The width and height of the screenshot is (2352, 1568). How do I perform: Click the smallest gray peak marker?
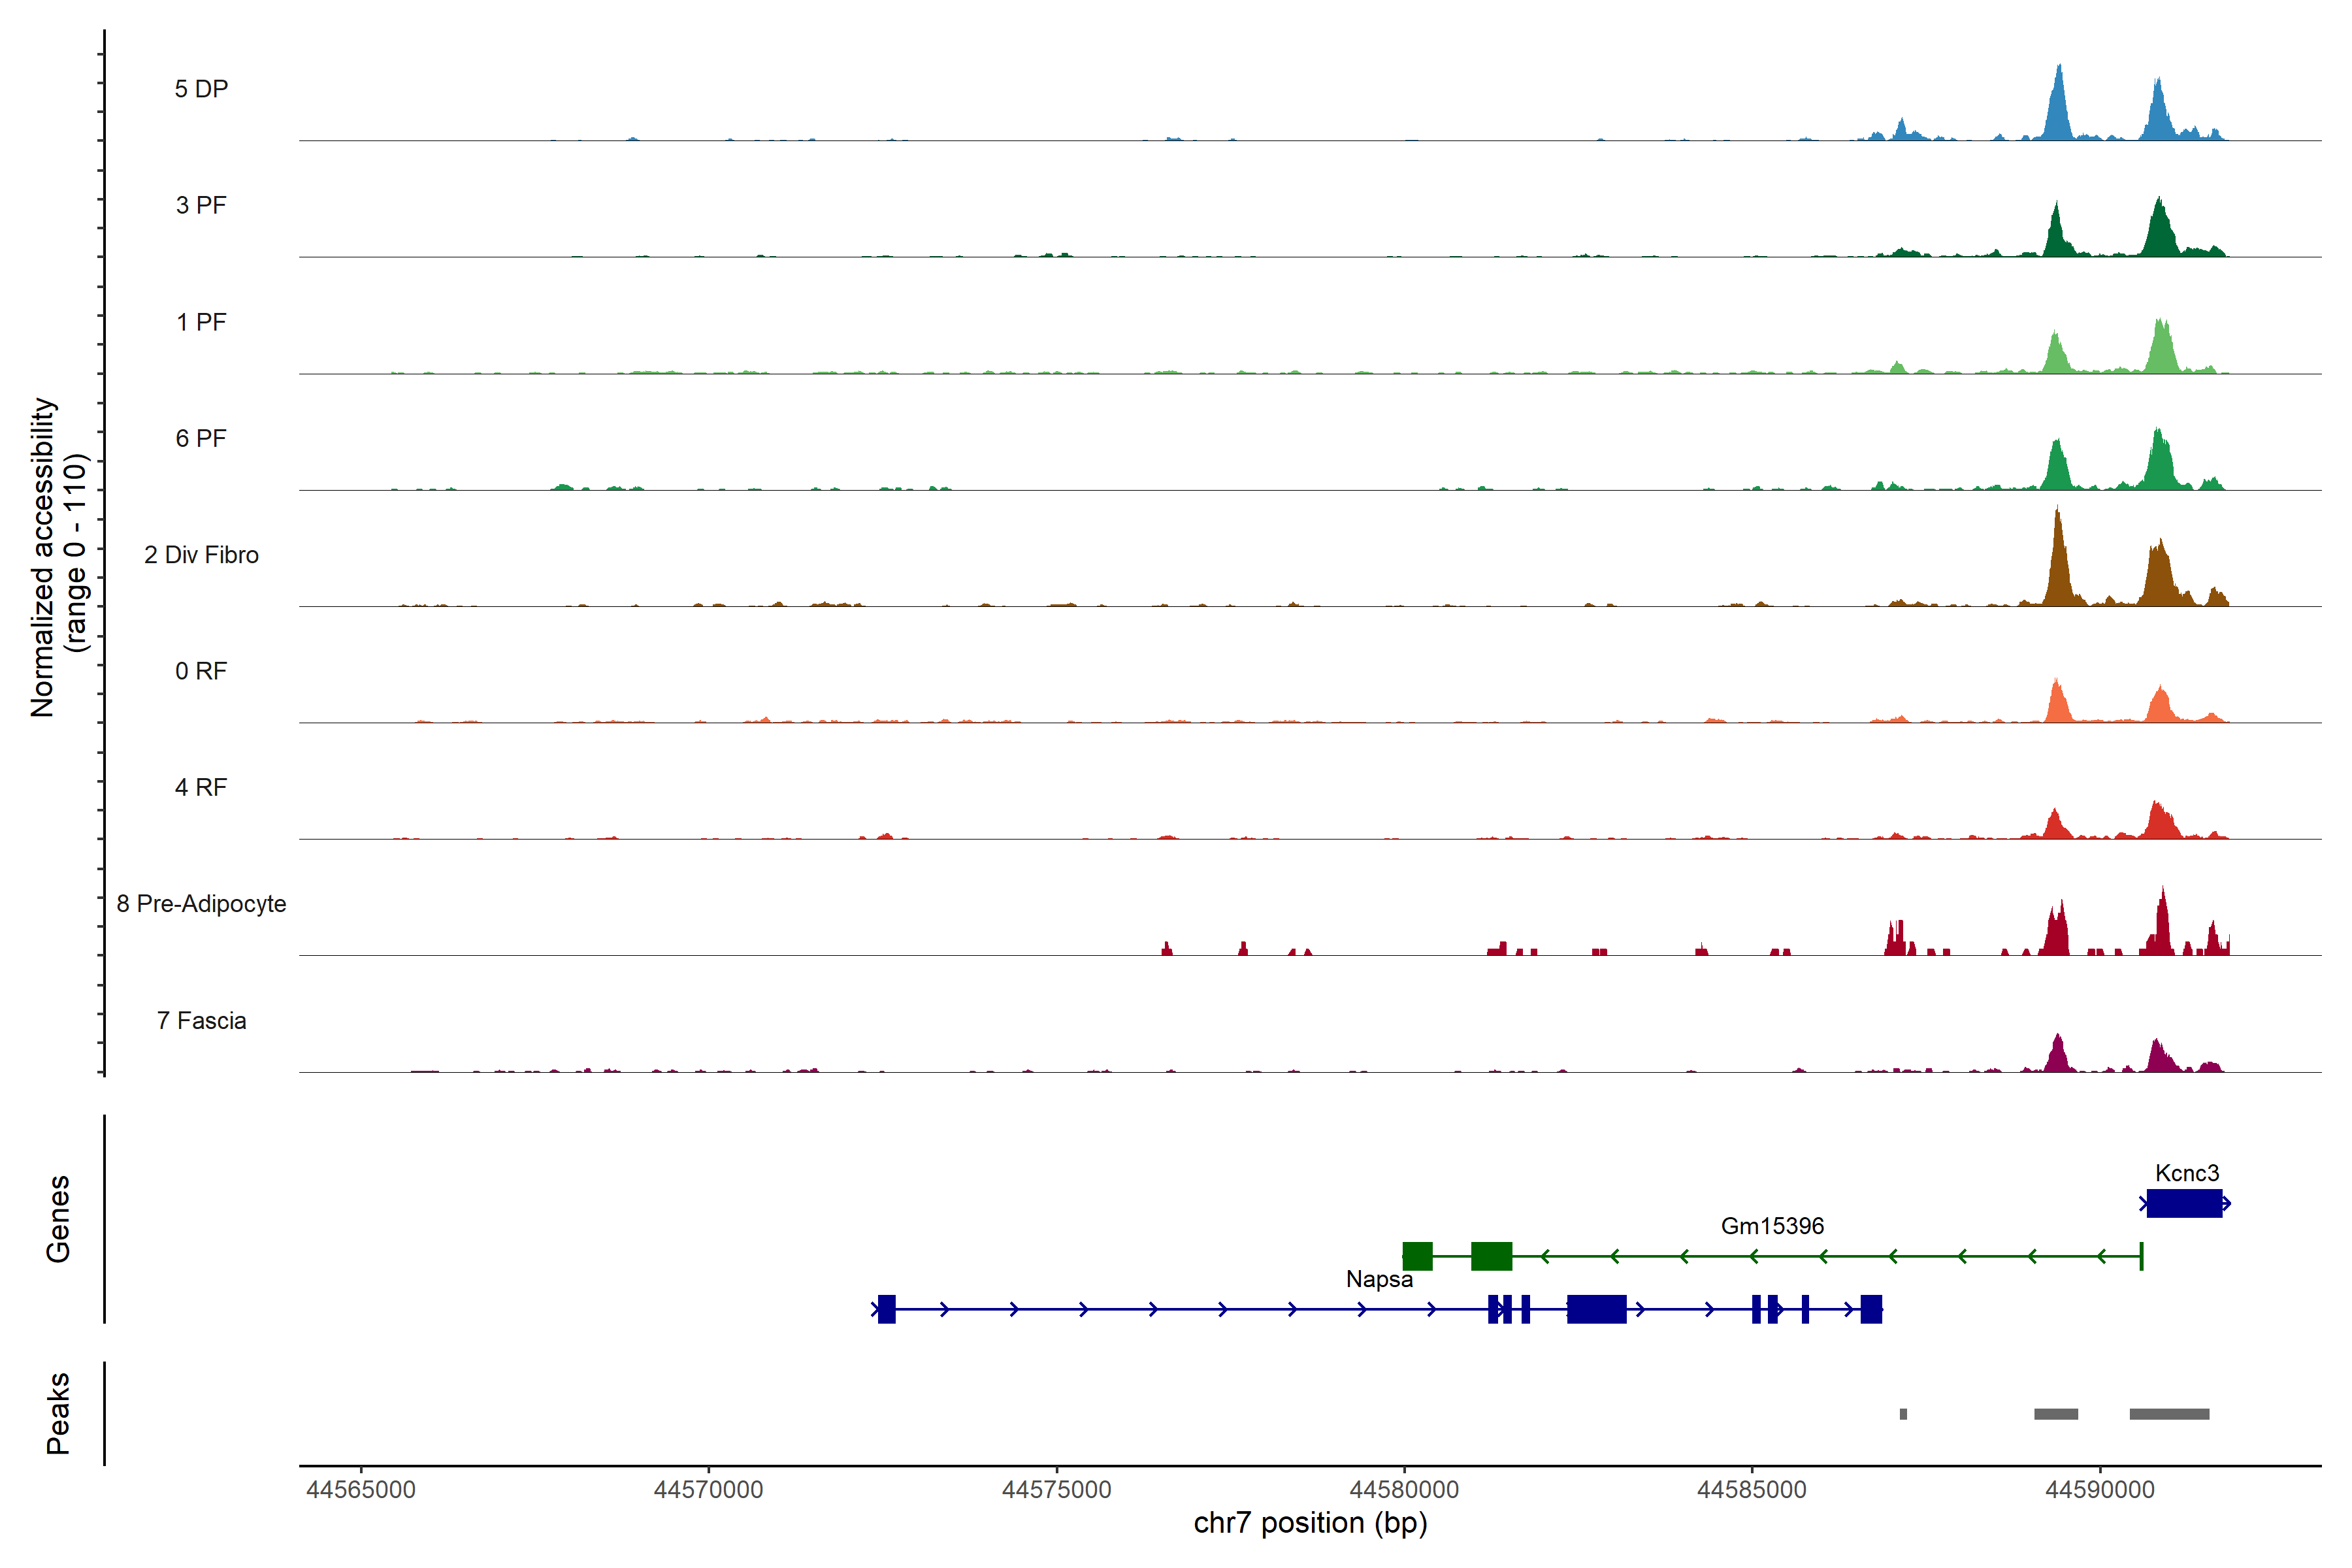[x=1903, y=1414]
